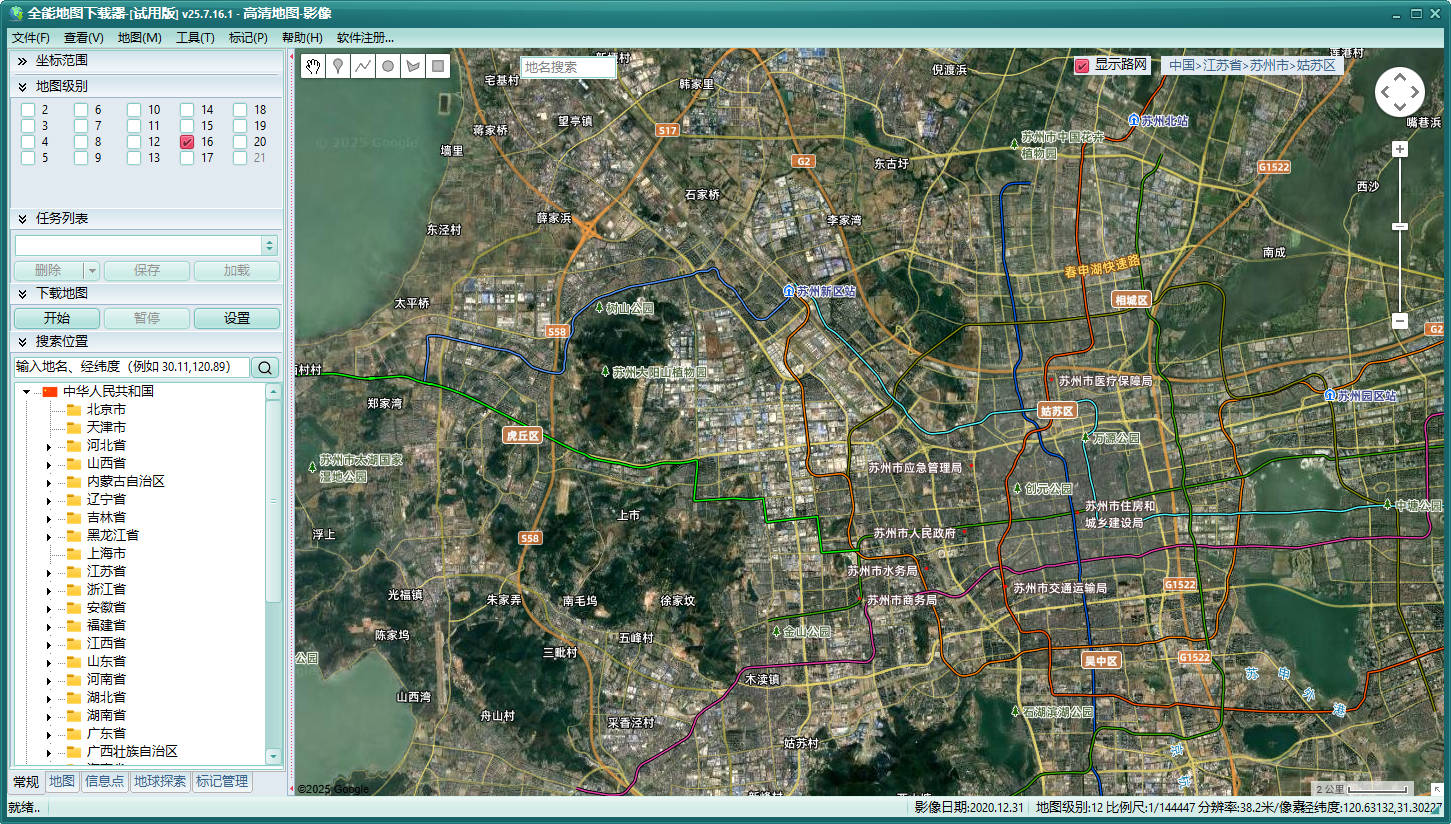The image size is (1451, 824).
Task: Expand the 河北省 tree node
Action: coord(48,446)
